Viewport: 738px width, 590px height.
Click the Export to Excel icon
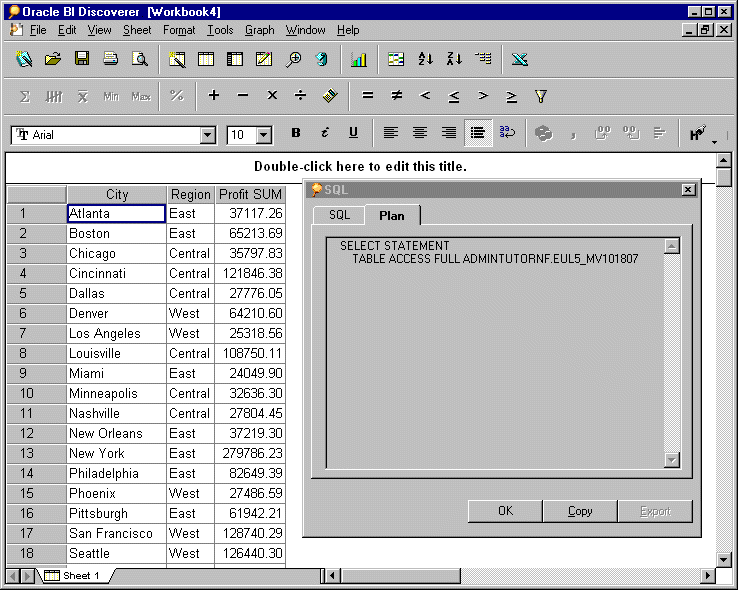point(520,59)
